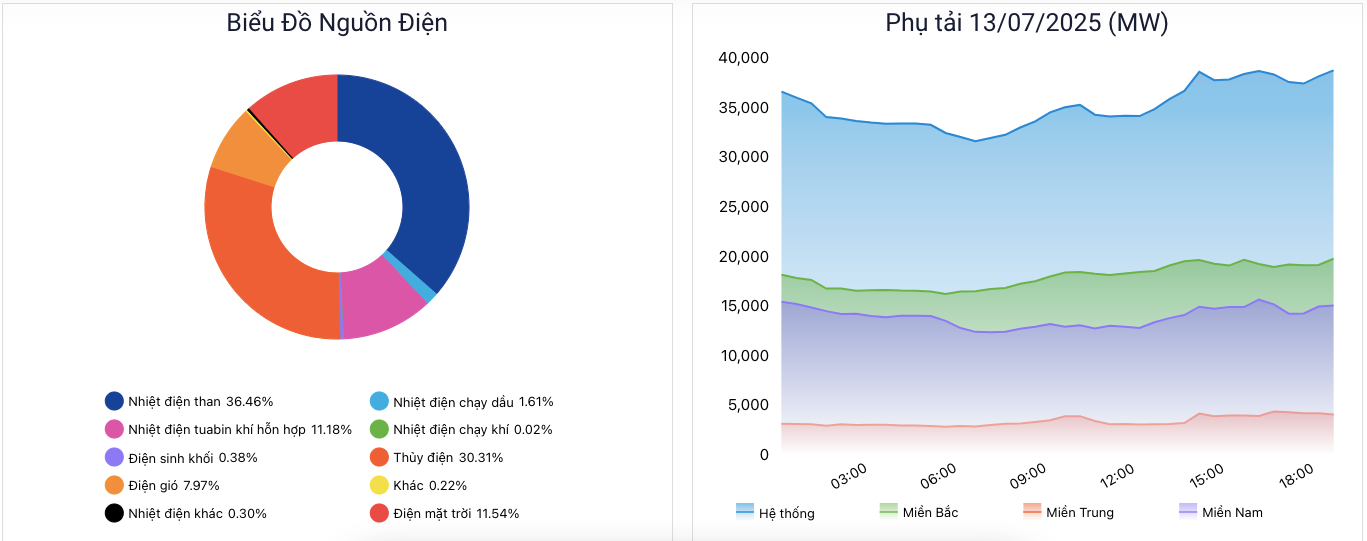The image size is (1367, 541).
Task: Toggle Miền Nam series in load chart legend
Action: pyautogui.click(x=1221, y=512)
